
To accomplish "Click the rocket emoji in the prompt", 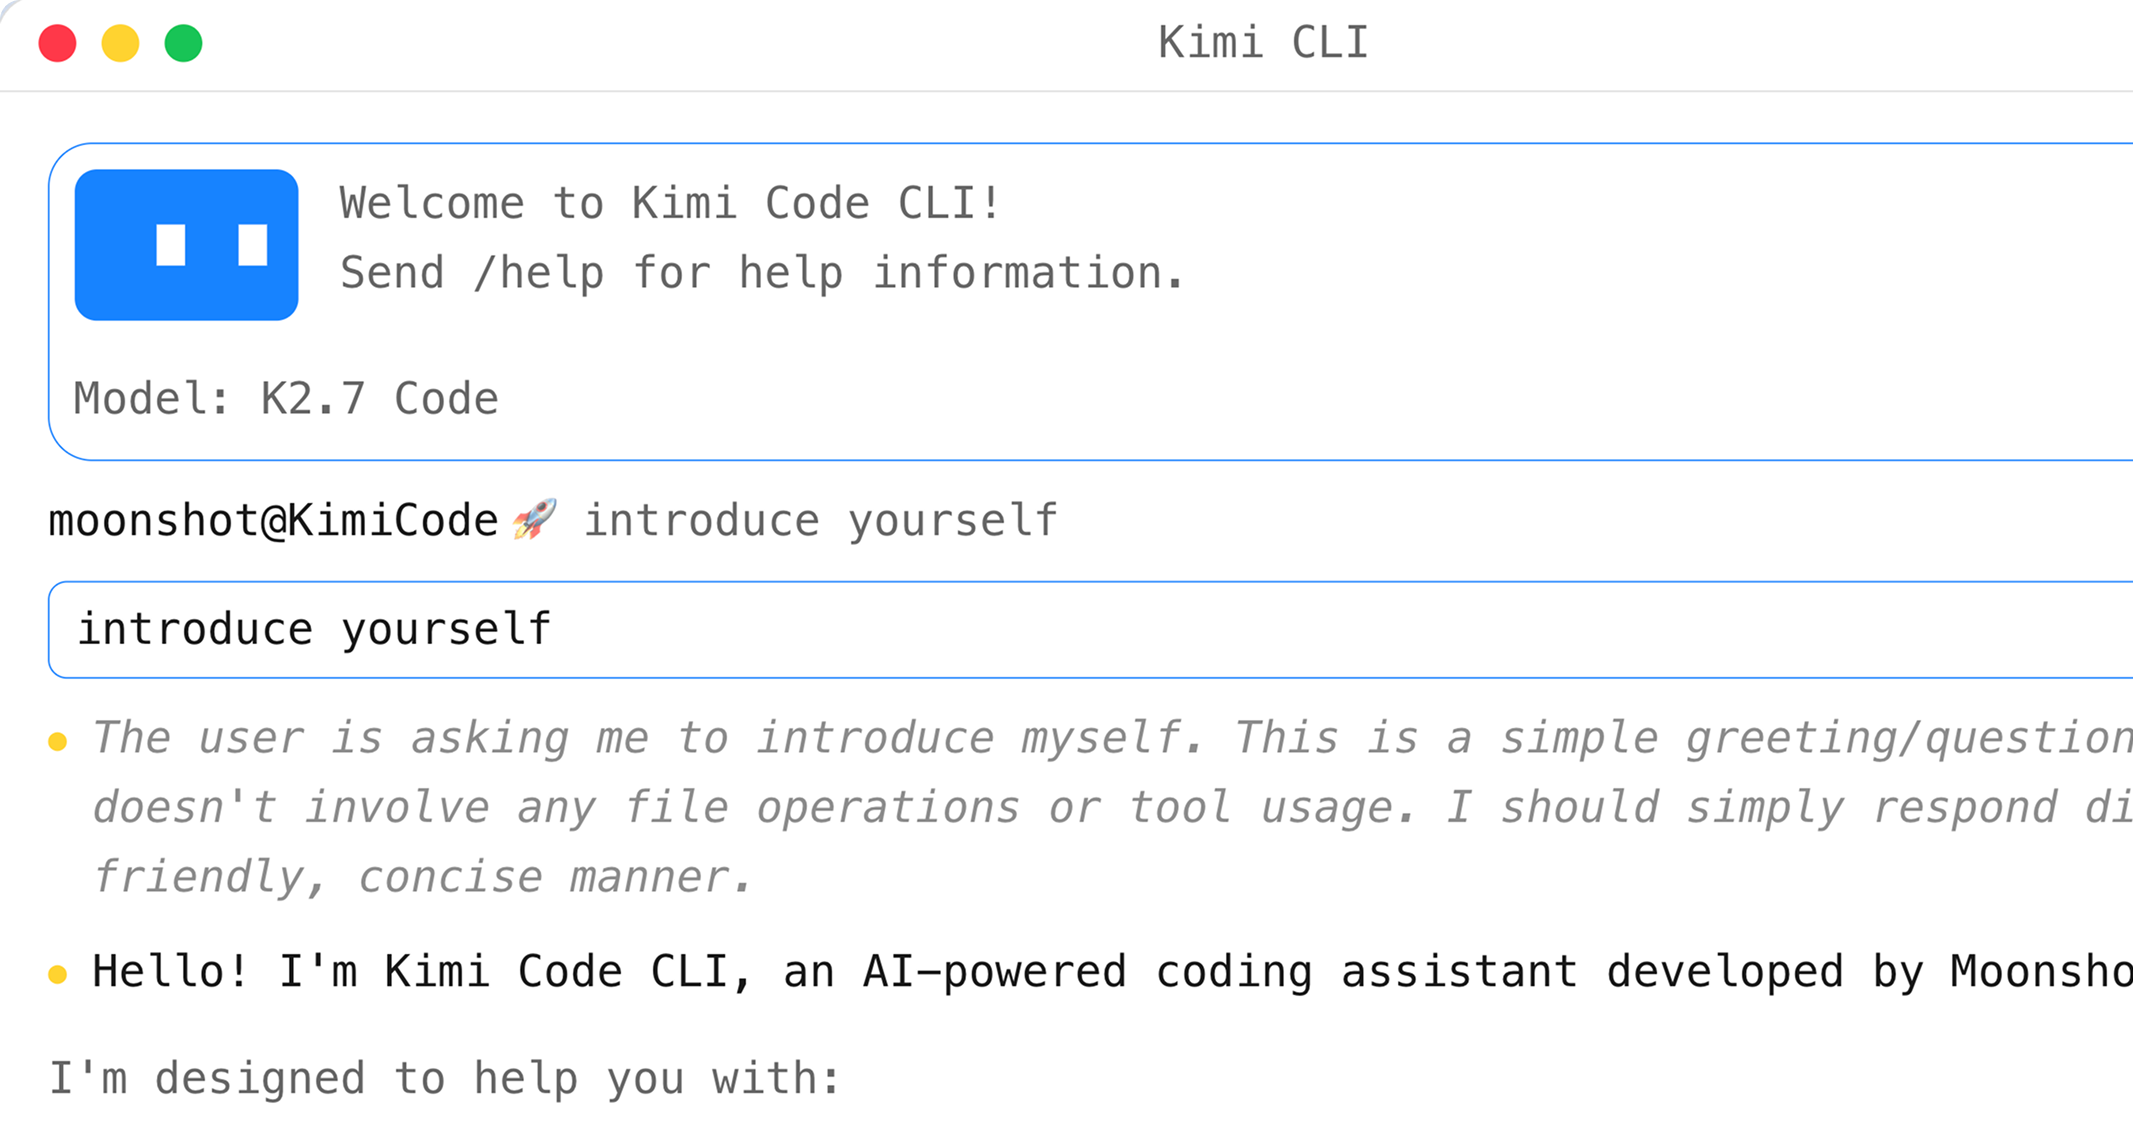I will click(534, 520).
